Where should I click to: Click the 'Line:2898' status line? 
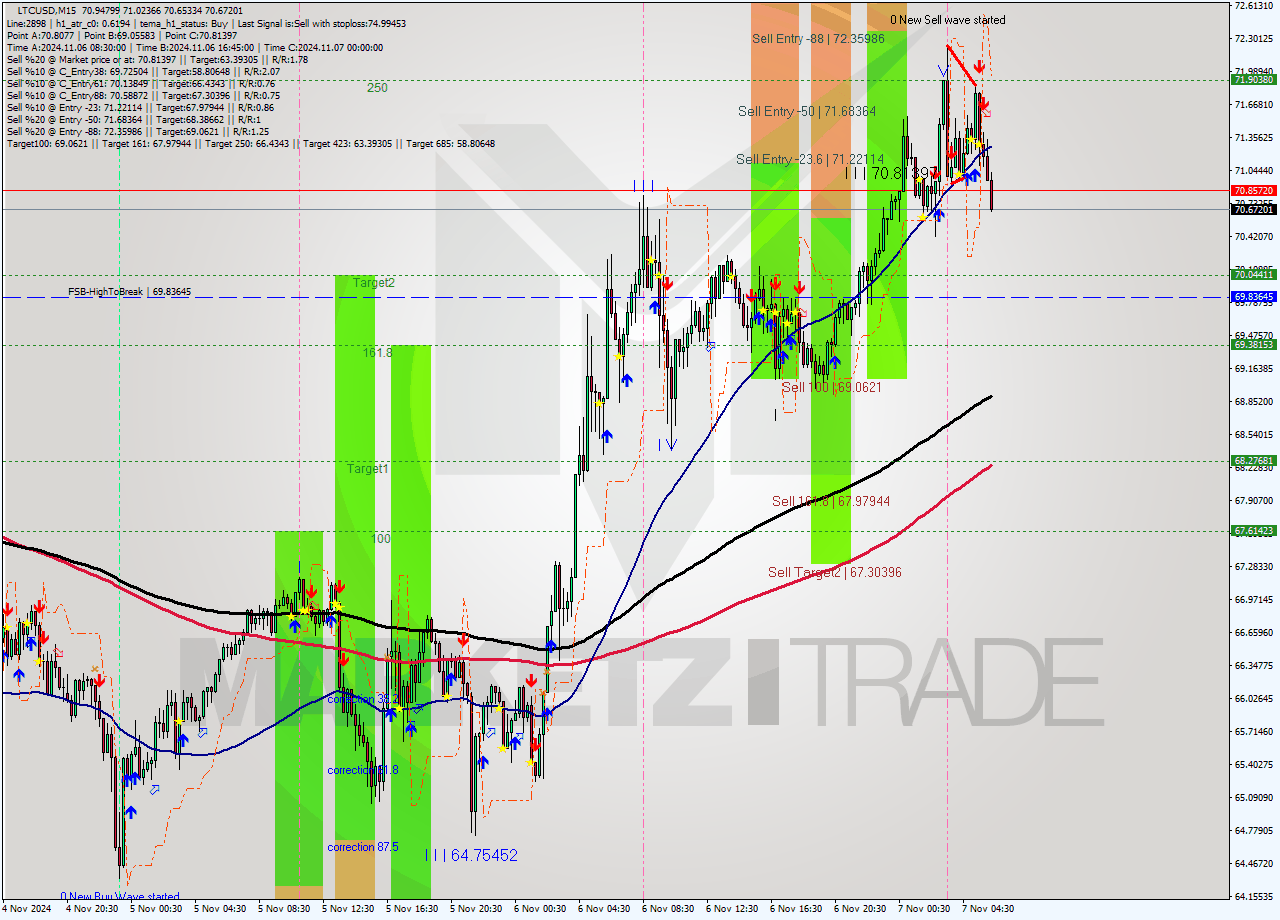pos(206,23)
